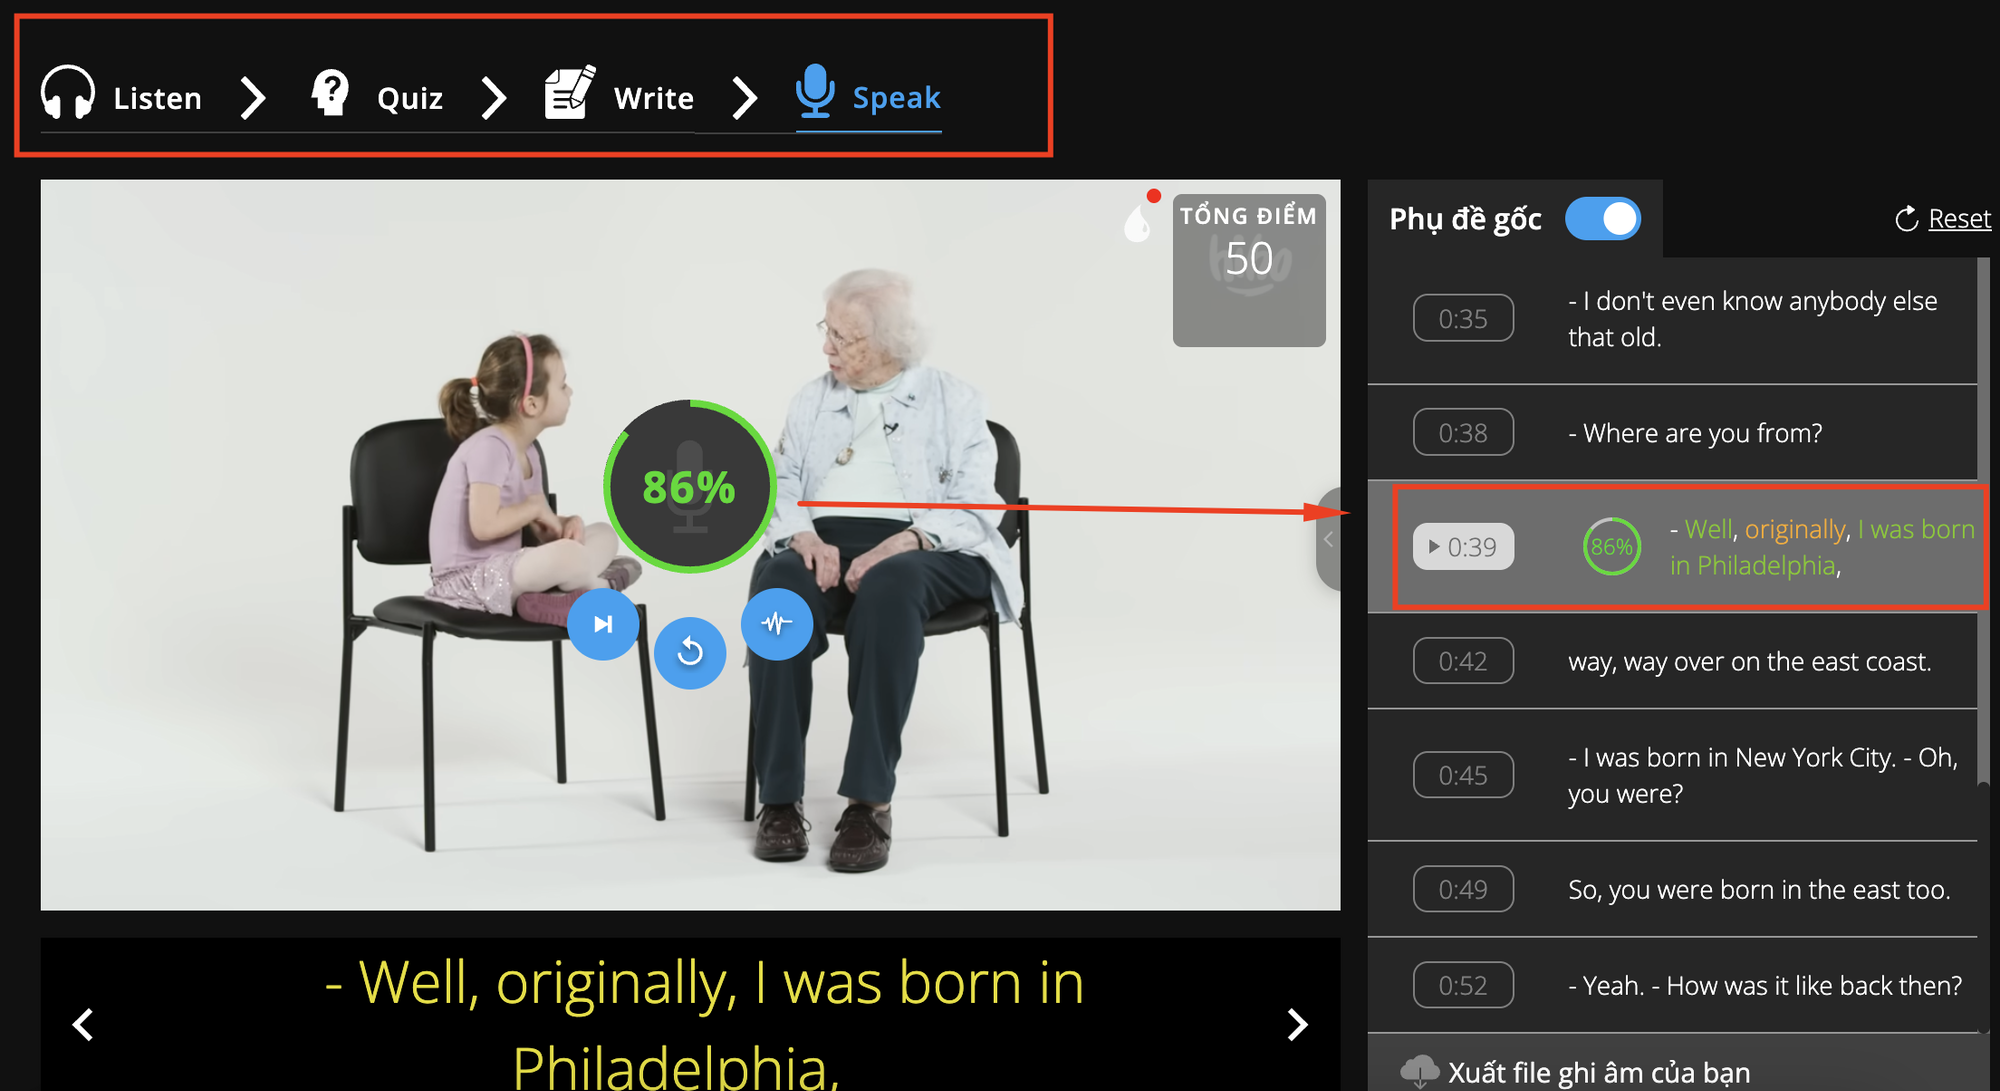Click the replay circular arrow button

pos(690,653)
